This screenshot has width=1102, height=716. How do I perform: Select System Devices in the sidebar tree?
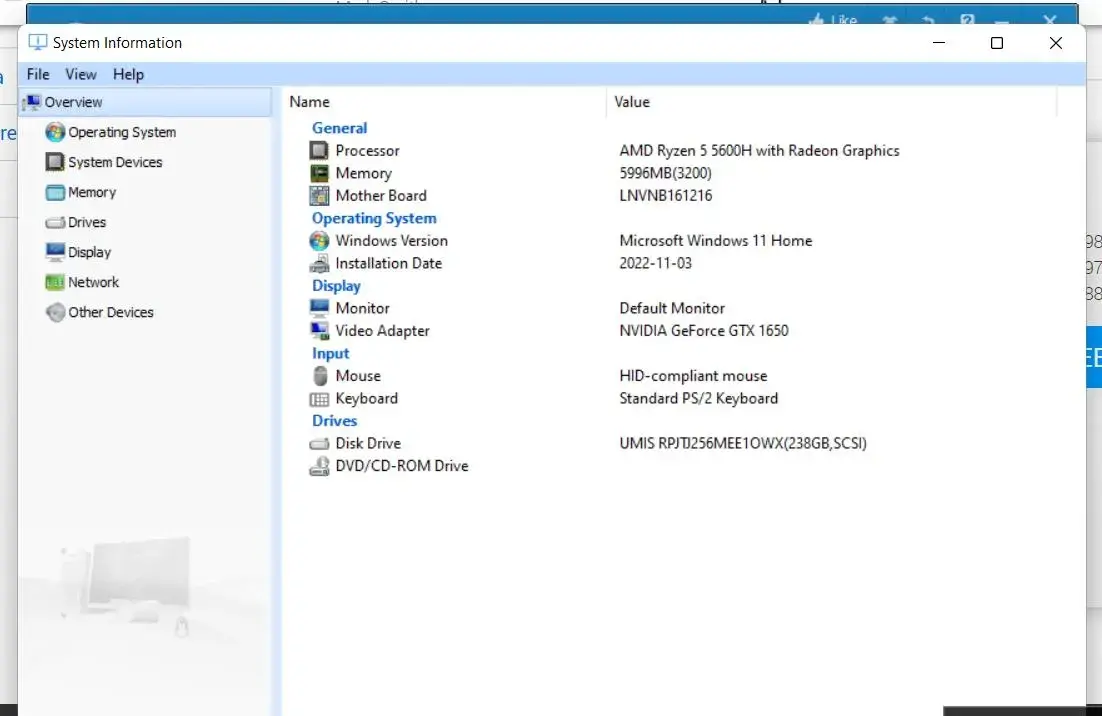(x=114, y=162)
